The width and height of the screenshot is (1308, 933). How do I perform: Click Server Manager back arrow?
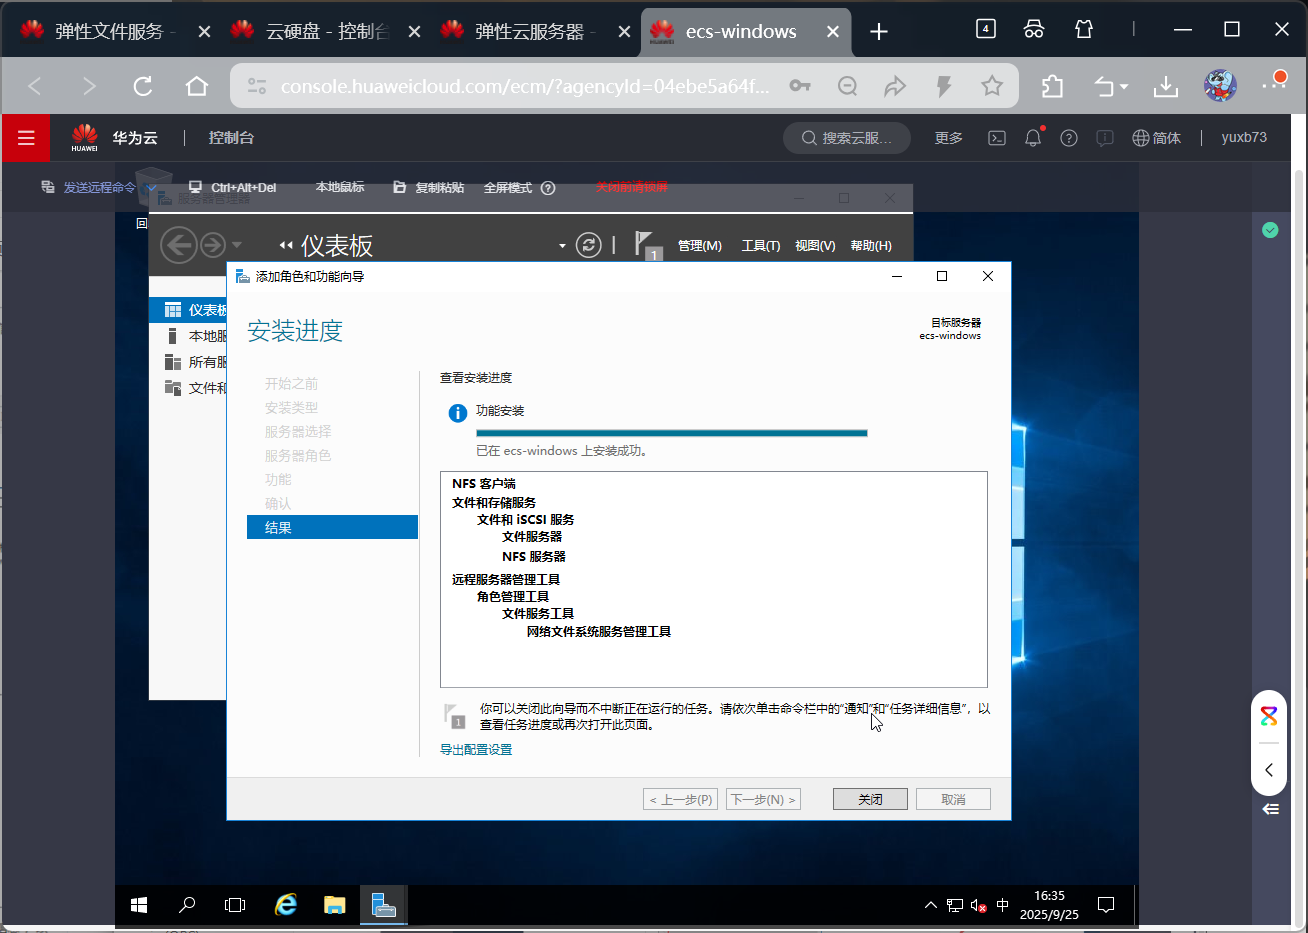coord(178,245)
